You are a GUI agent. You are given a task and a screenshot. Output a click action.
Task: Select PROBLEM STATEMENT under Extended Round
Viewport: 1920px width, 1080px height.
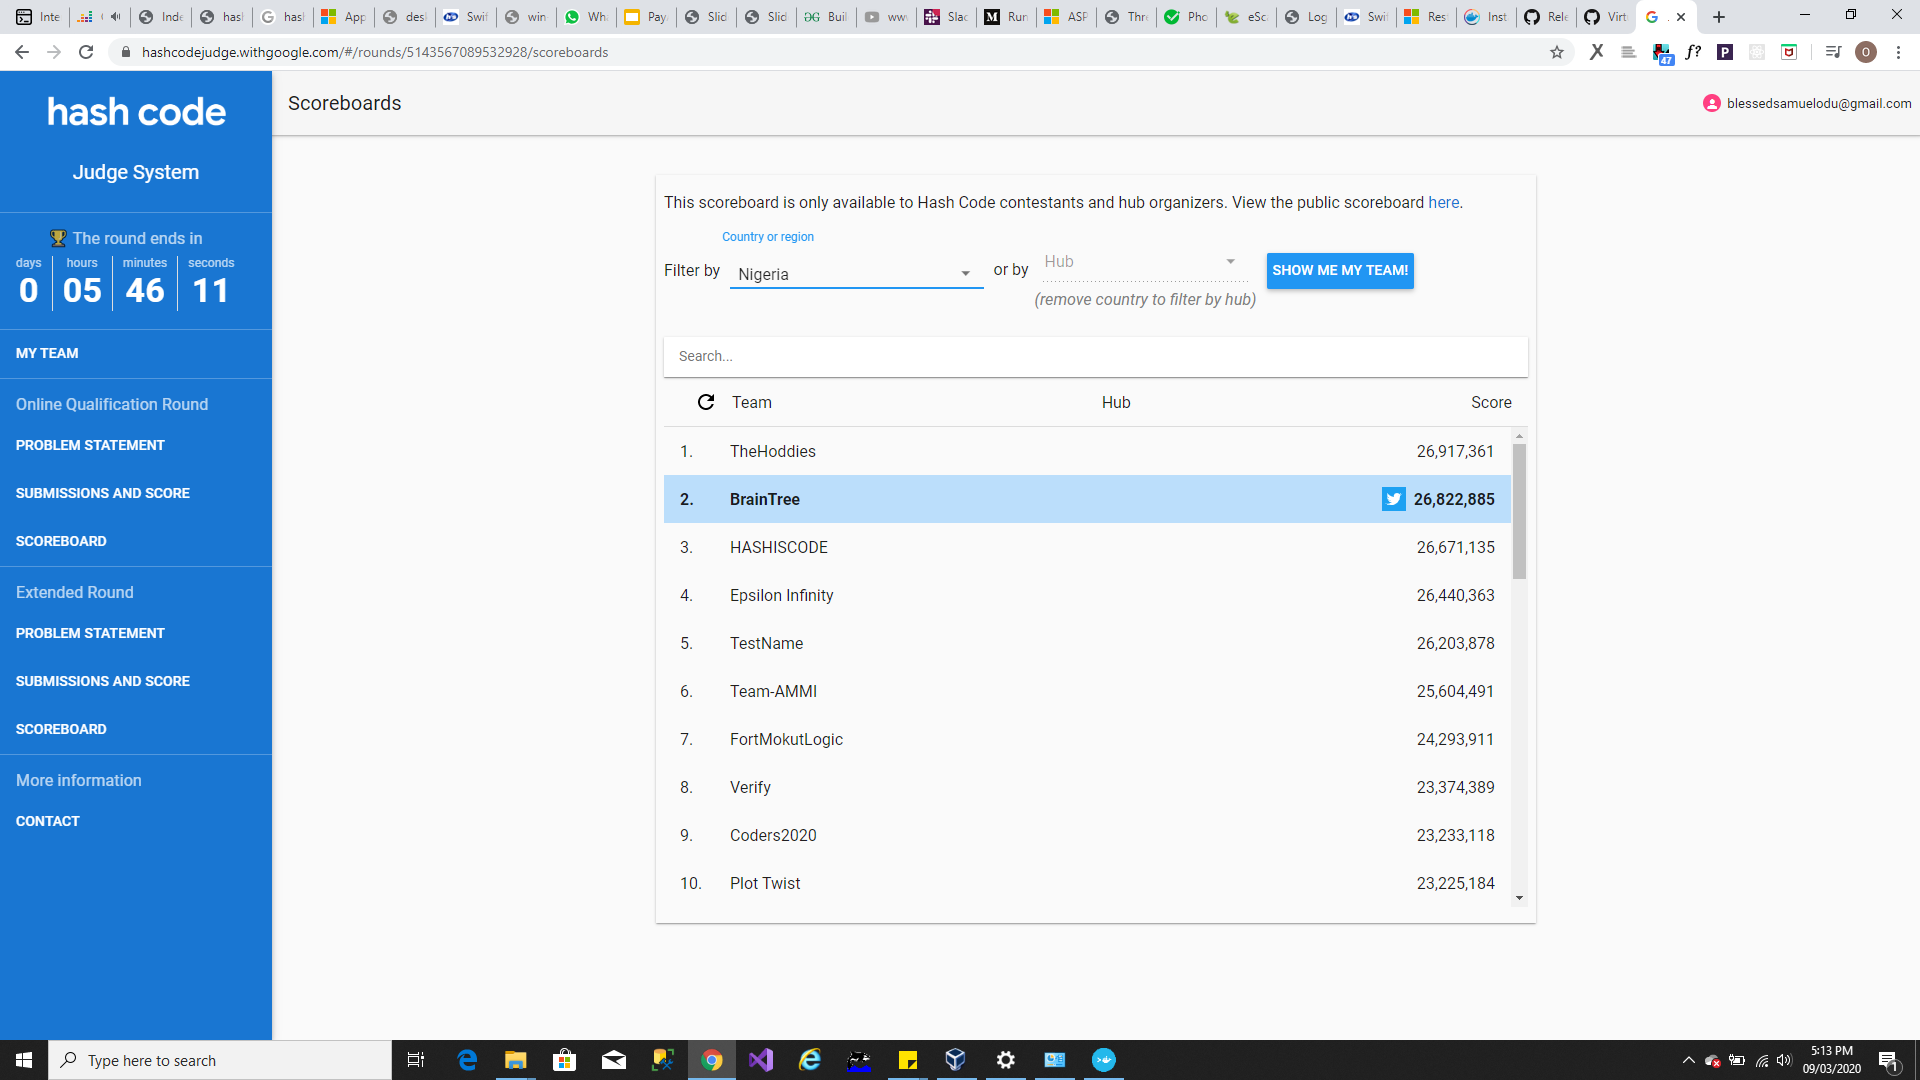tap(88, 633)
